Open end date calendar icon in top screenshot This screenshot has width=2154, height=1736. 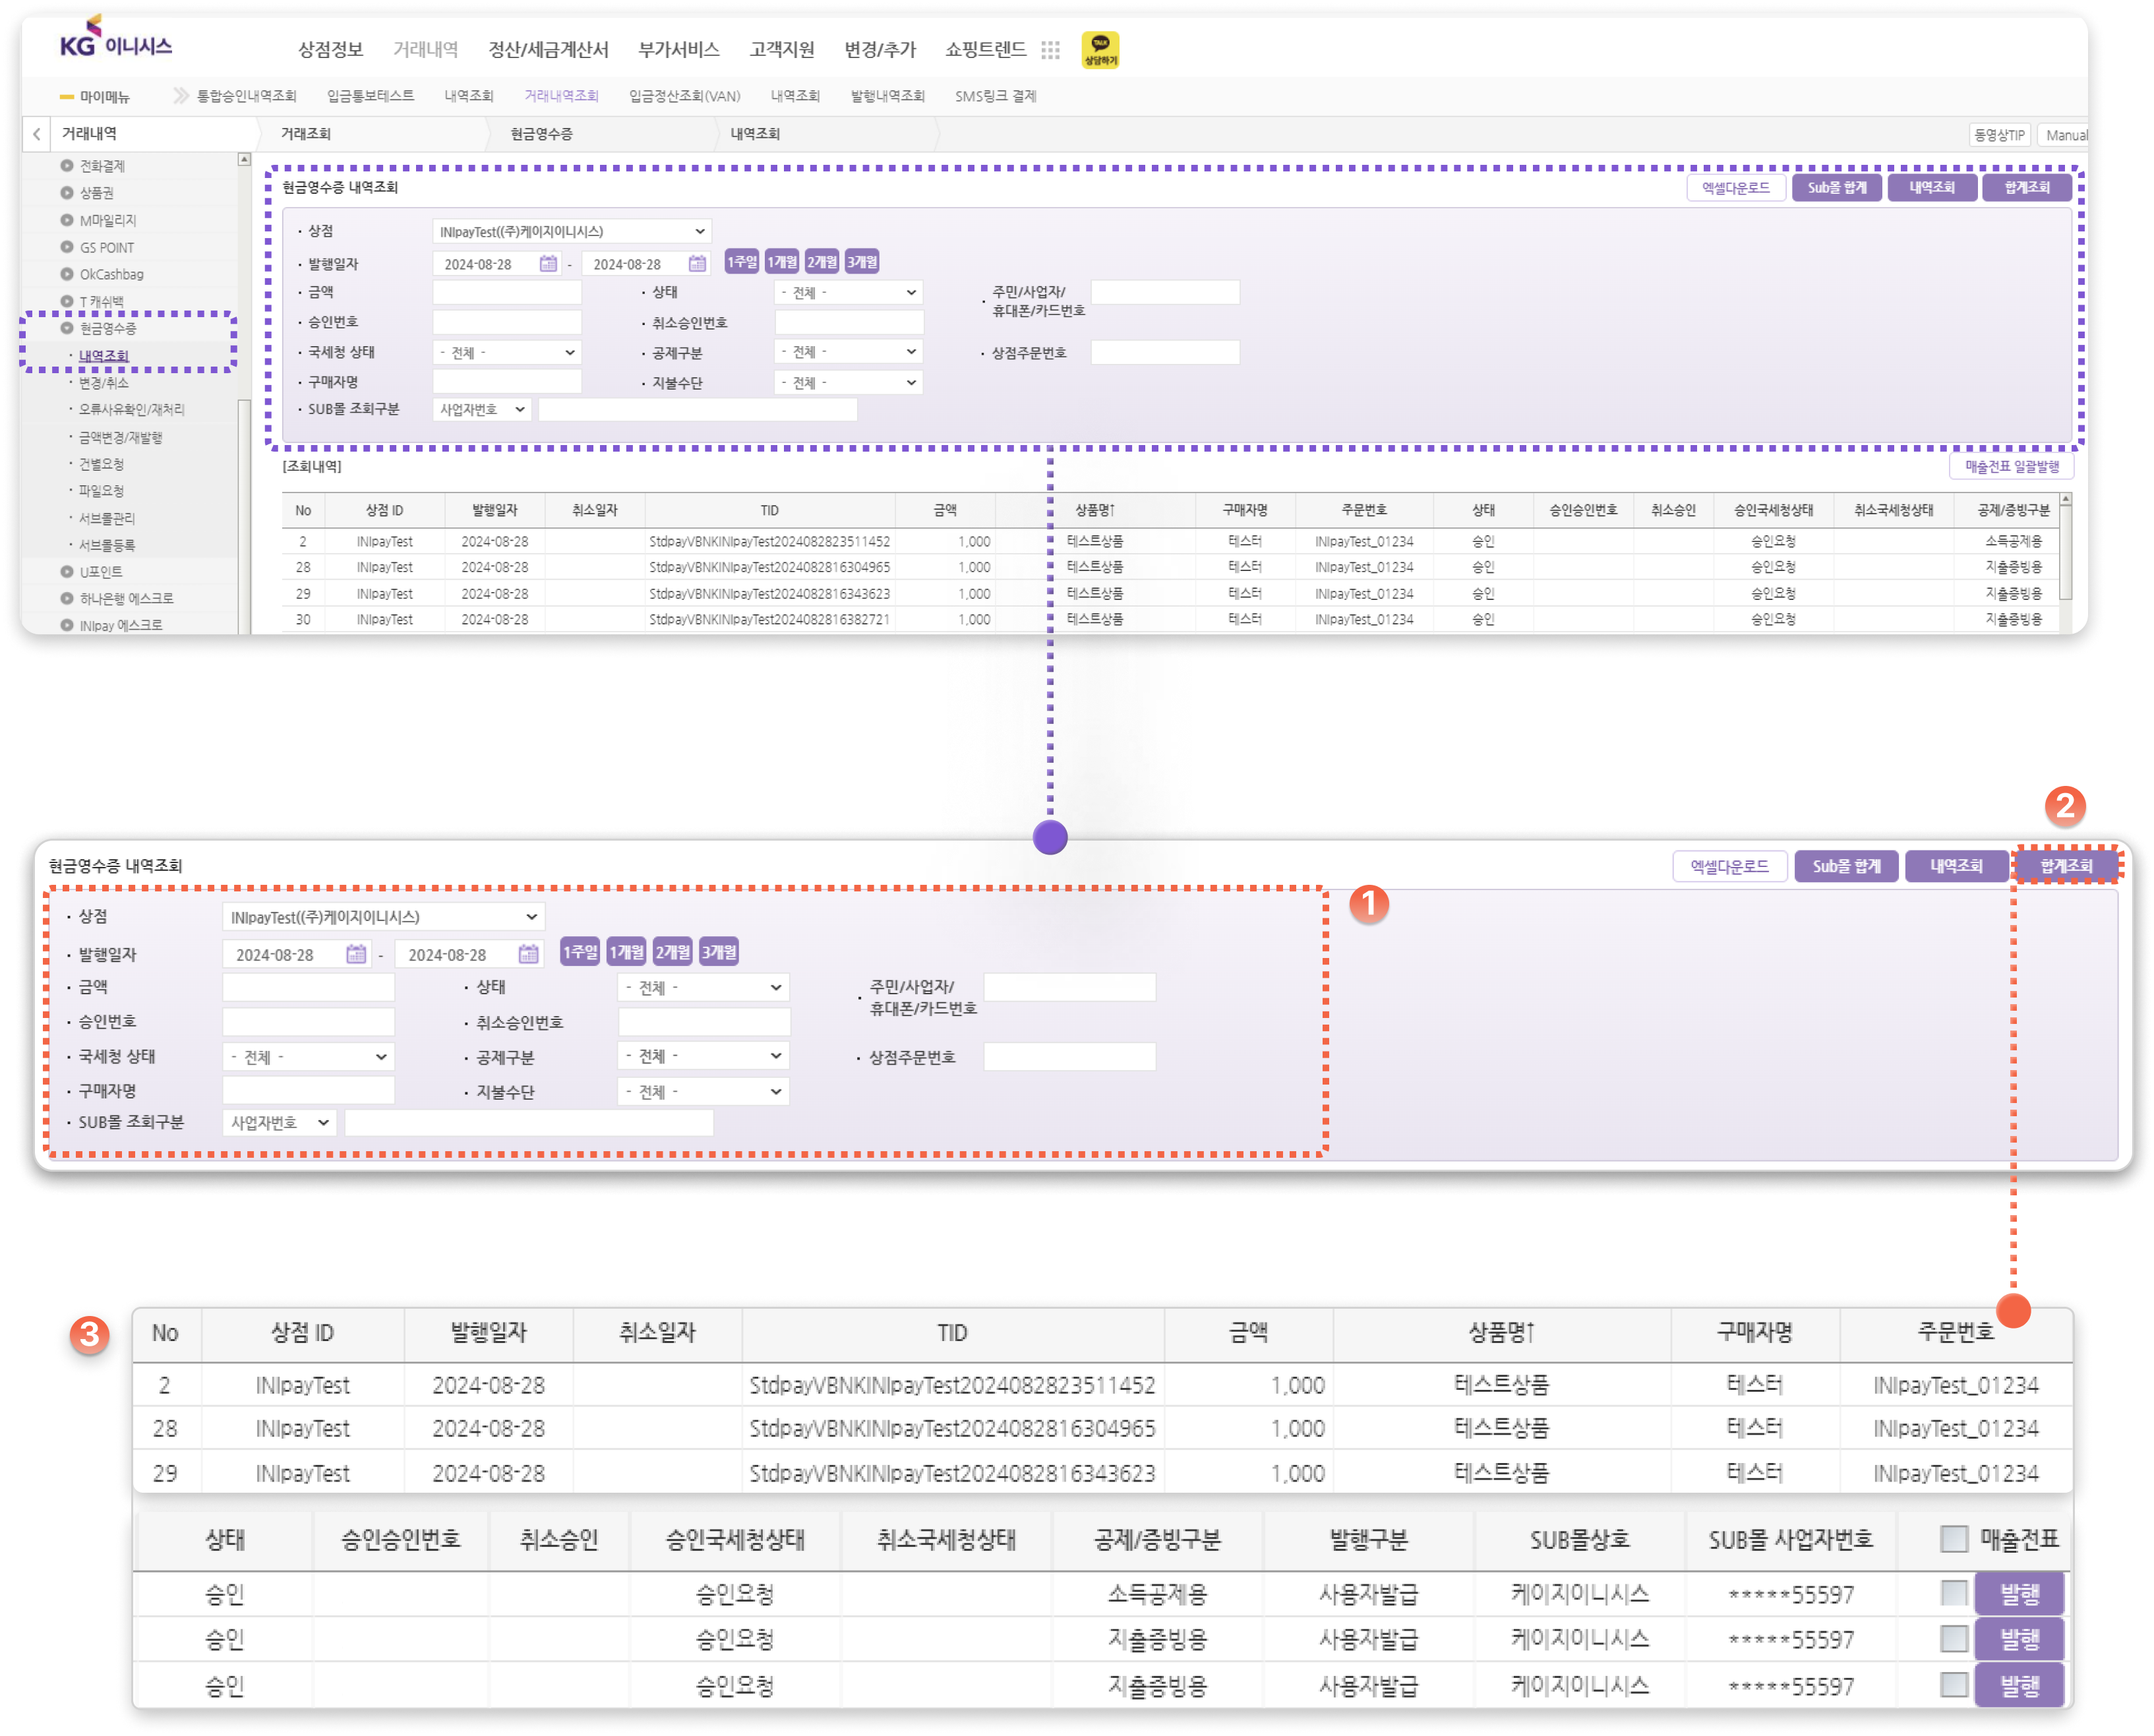coord(697,263)
